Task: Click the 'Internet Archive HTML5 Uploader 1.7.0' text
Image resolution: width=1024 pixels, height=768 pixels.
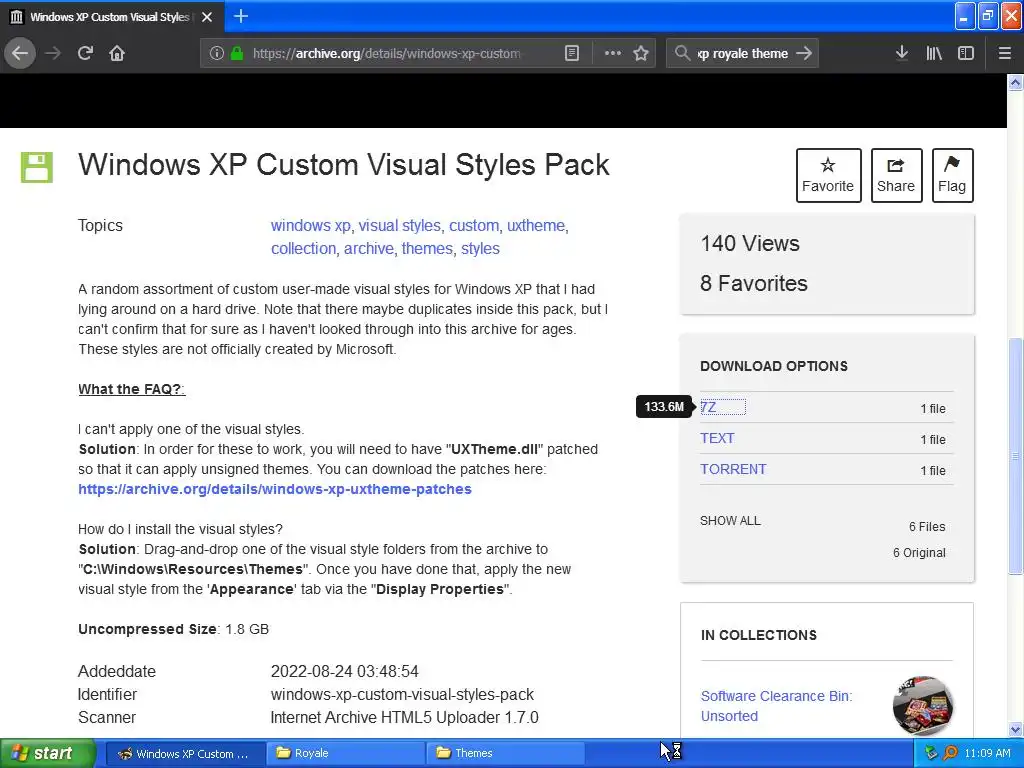Action: point(405,718)
